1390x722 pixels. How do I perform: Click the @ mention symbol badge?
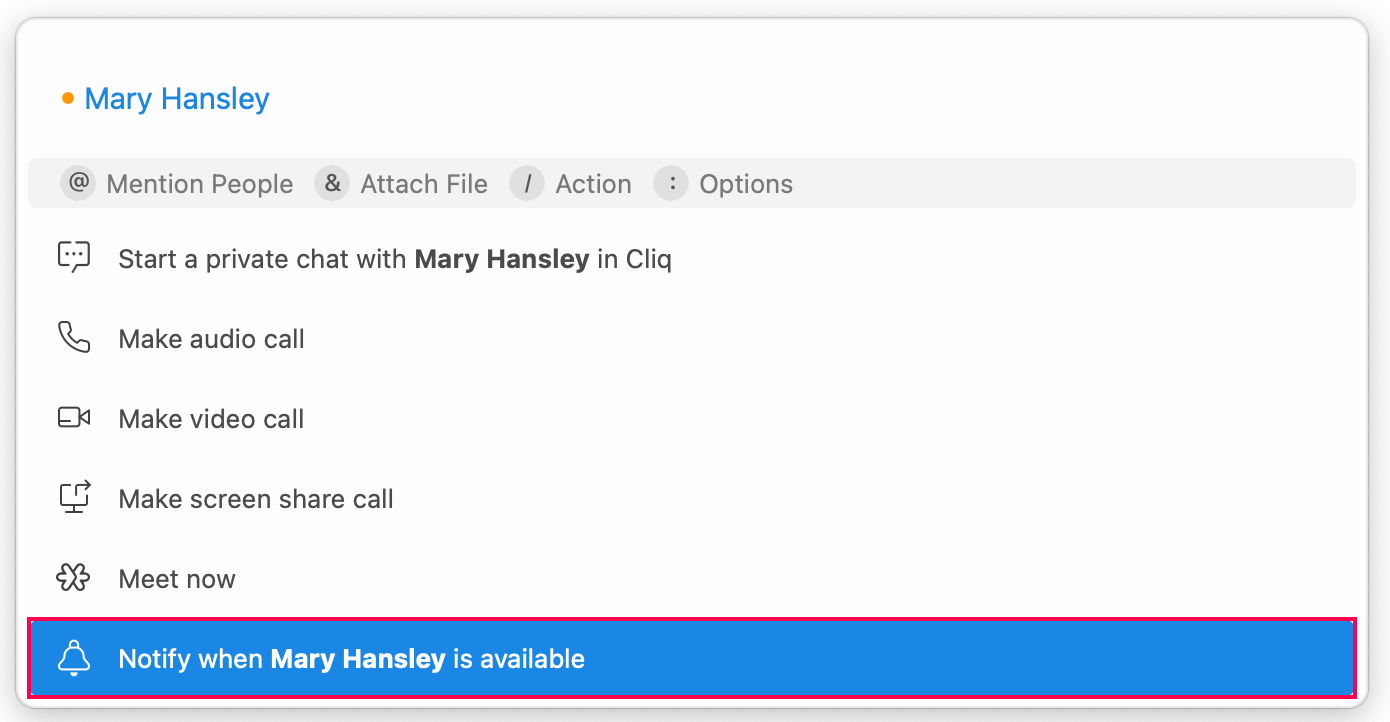tap(78, 184)
